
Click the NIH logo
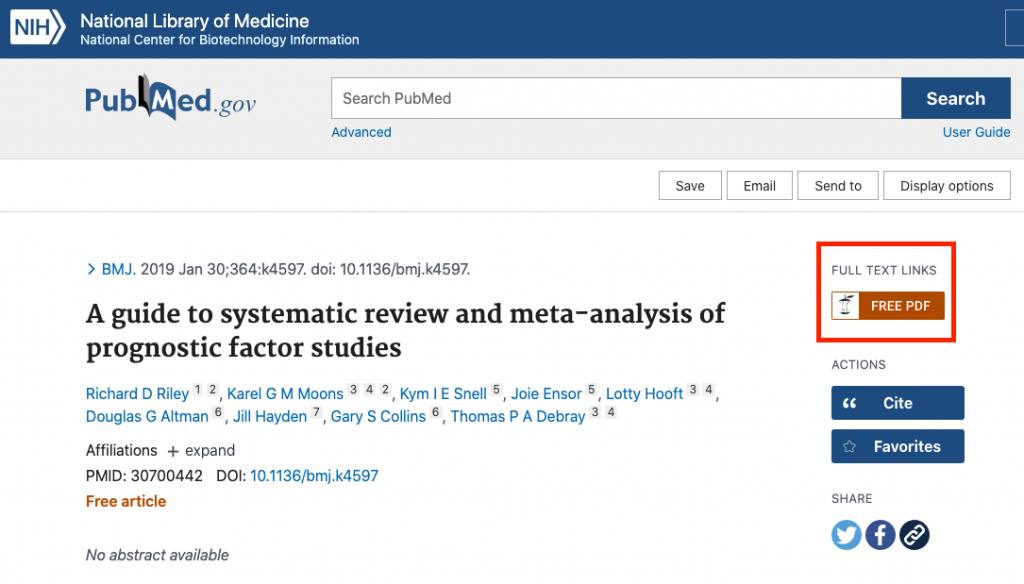tap(36, 27)
